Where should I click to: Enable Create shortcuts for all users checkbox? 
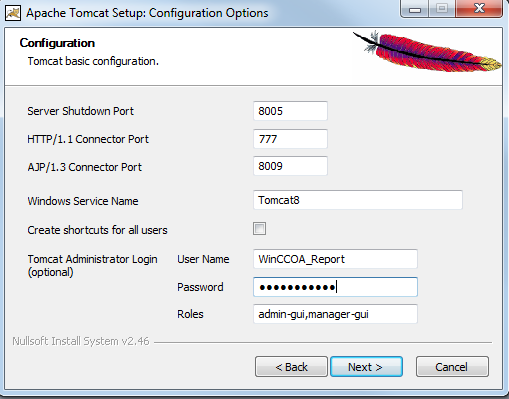point(259,229)
